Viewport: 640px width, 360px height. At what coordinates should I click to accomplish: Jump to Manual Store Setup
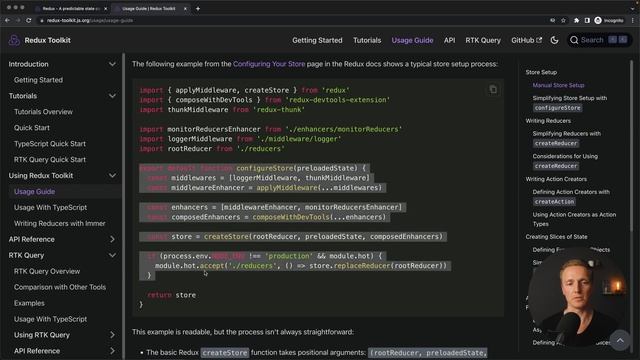point(558,85)
